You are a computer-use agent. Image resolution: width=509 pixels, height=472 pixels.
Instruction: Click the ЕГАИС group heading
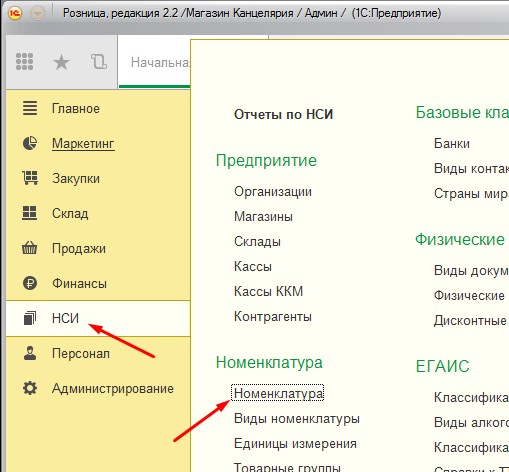[442, 366]
